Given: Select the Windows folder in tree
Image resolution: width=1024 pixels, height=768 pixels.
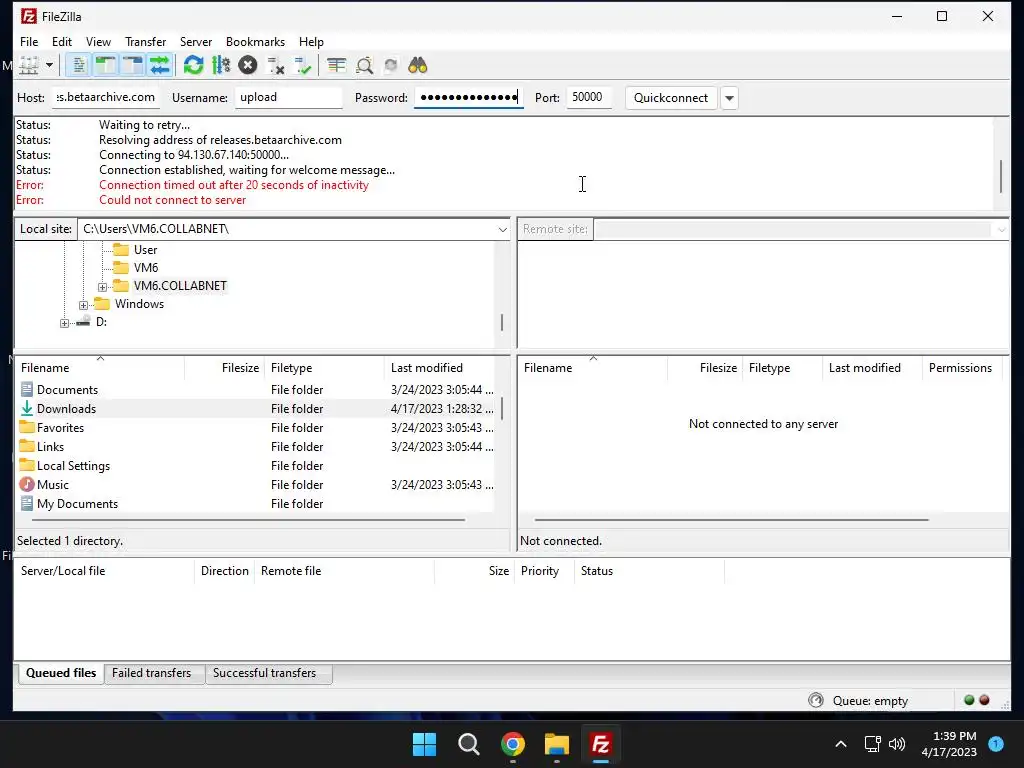Looking at the screenshot, I should point(139,304).
